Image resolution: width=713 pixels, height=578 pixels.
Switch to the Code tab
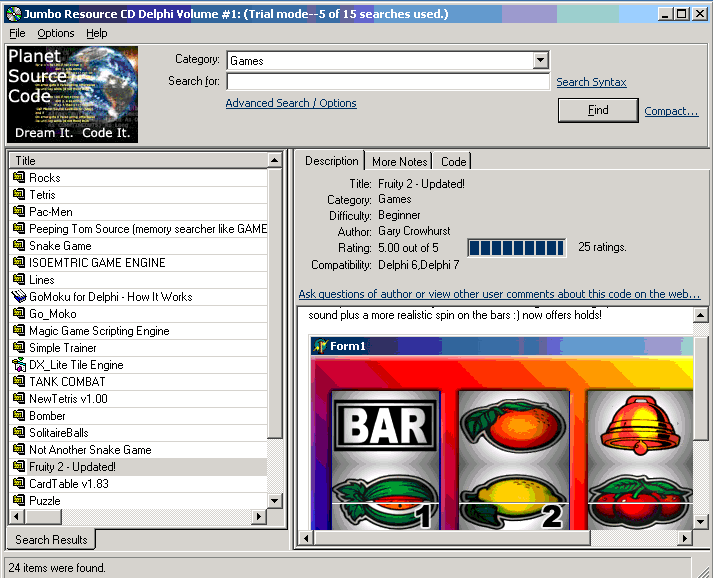[453, 161]
